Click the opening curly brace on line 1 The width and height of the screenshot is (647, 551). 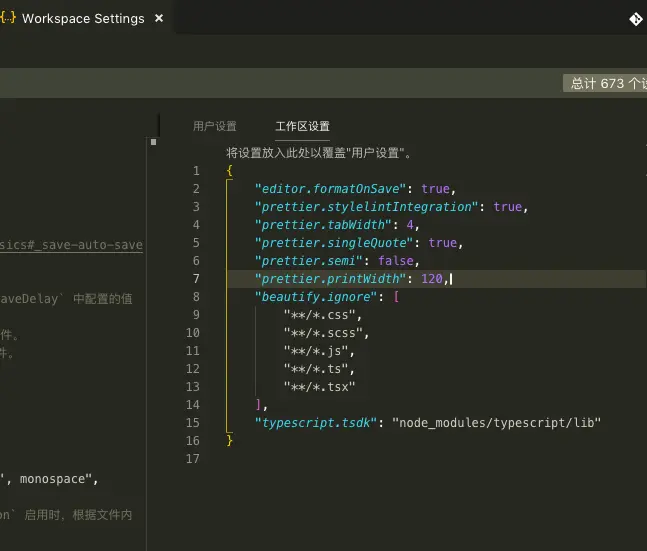(229, 170)
